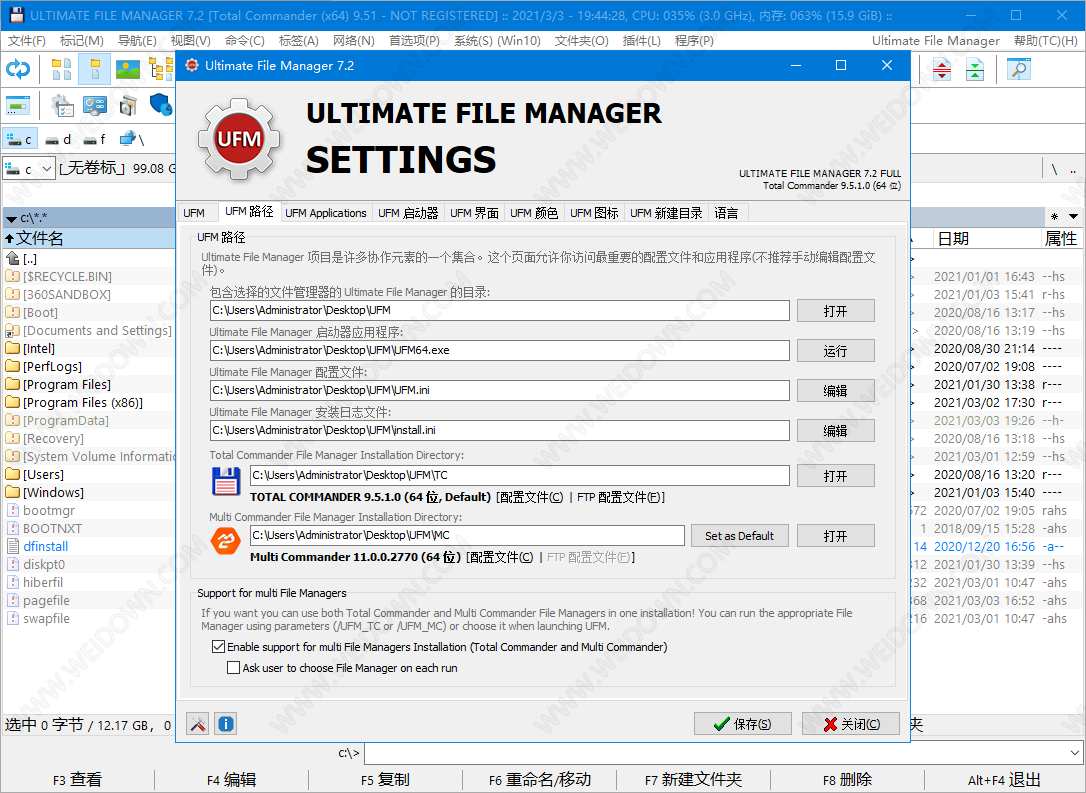
Task: Click the UFM.ini config path field
Action: click(x=499, y=390)
